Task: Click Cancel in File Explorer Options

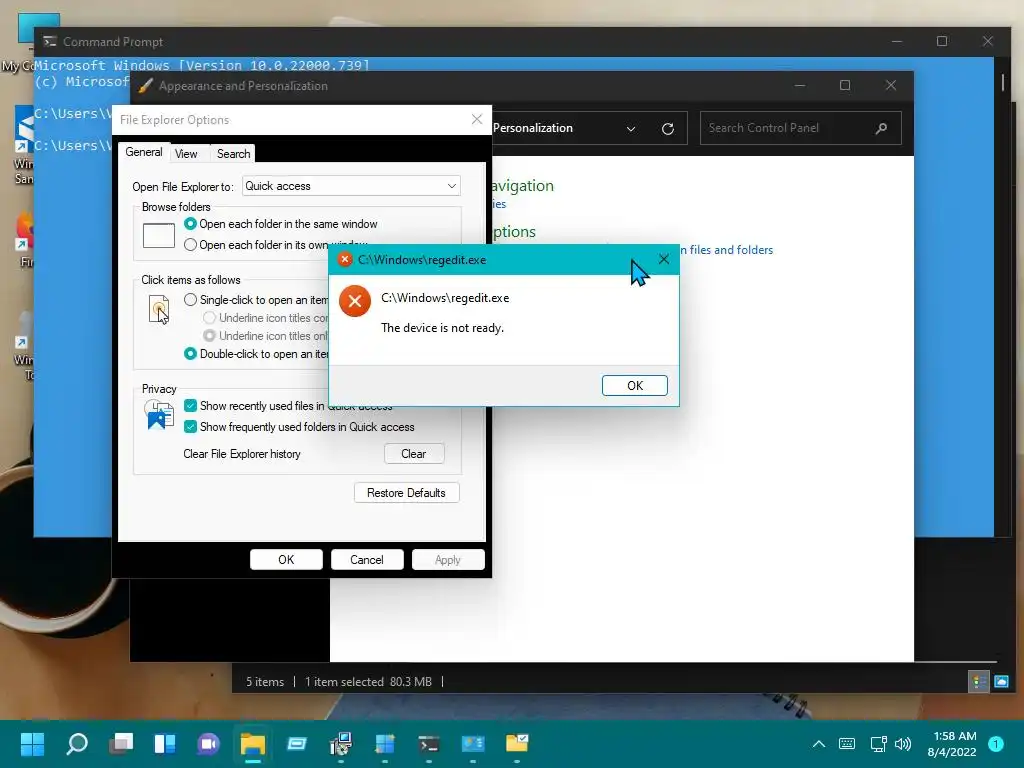Action: tap(367, 560)
